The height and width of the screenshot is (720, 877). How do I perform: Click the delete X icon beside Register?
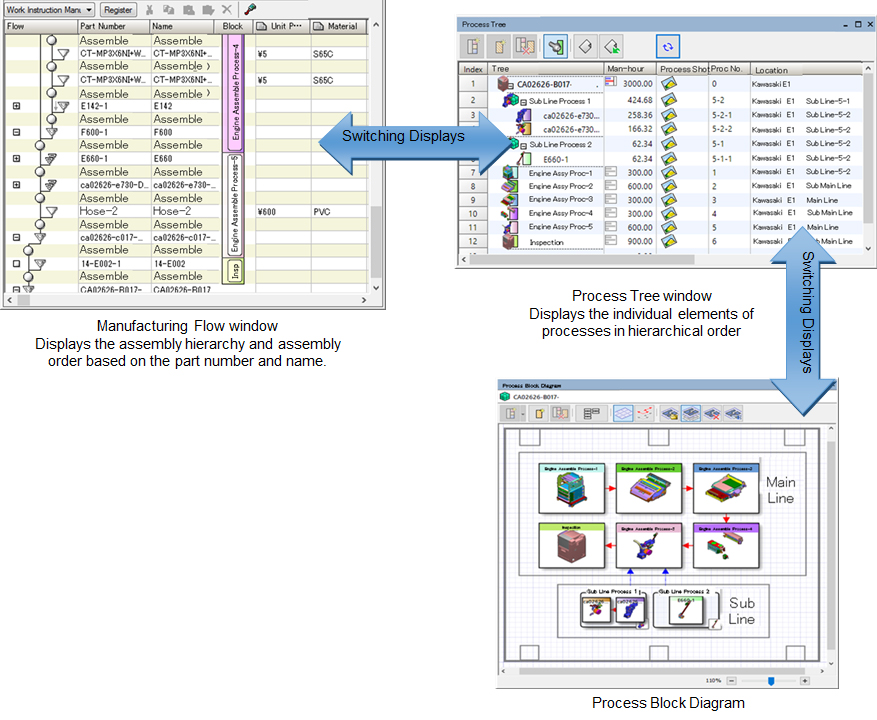tap(226, 9)
